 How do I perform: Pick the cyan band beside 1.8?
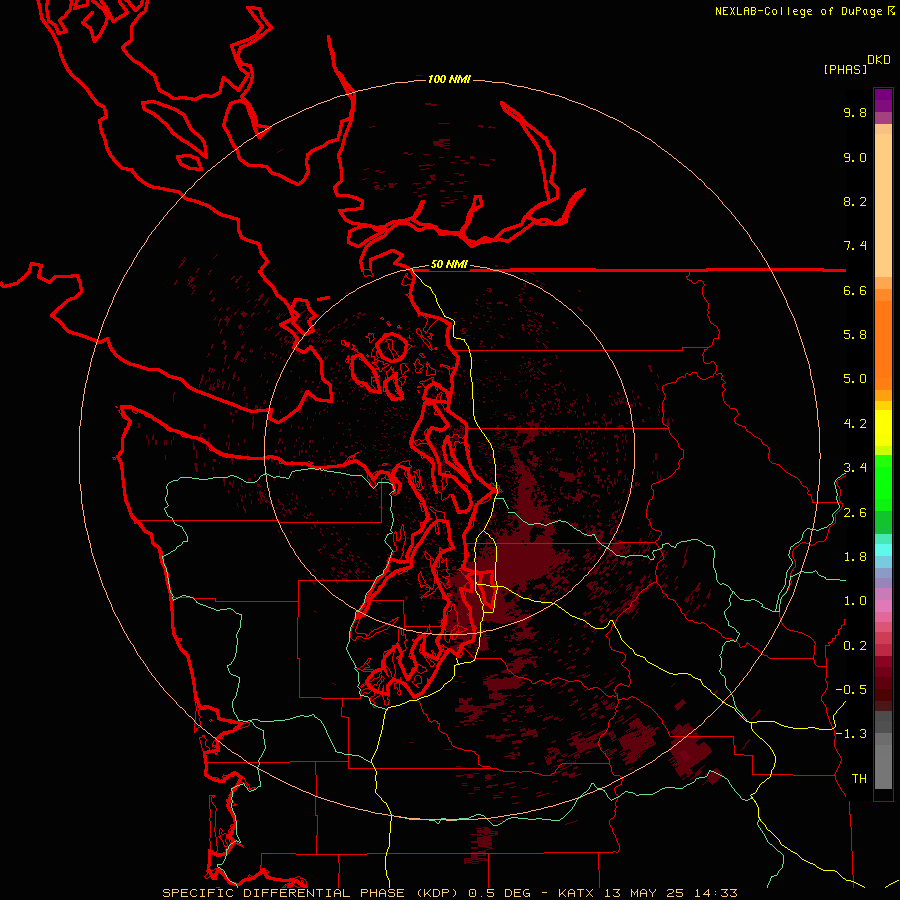[883, 550]
